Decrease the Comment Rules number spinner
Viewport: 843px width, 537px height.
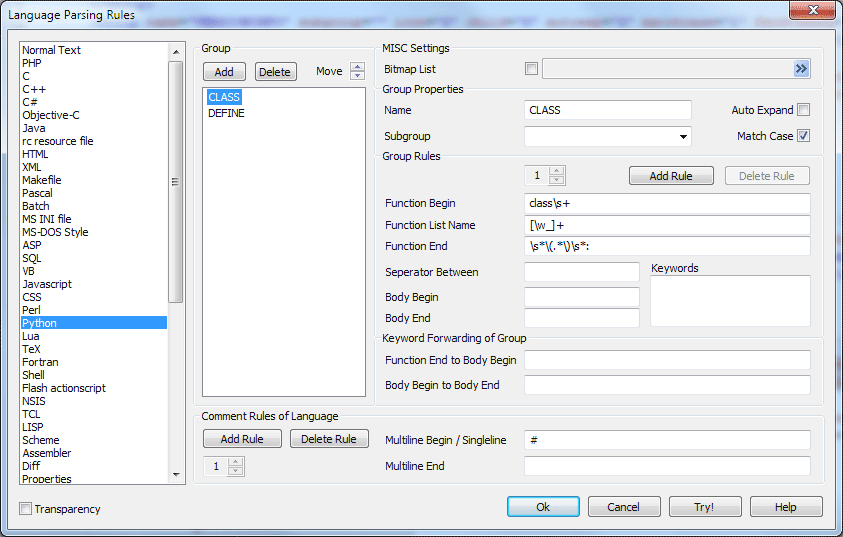coord(236,471)
